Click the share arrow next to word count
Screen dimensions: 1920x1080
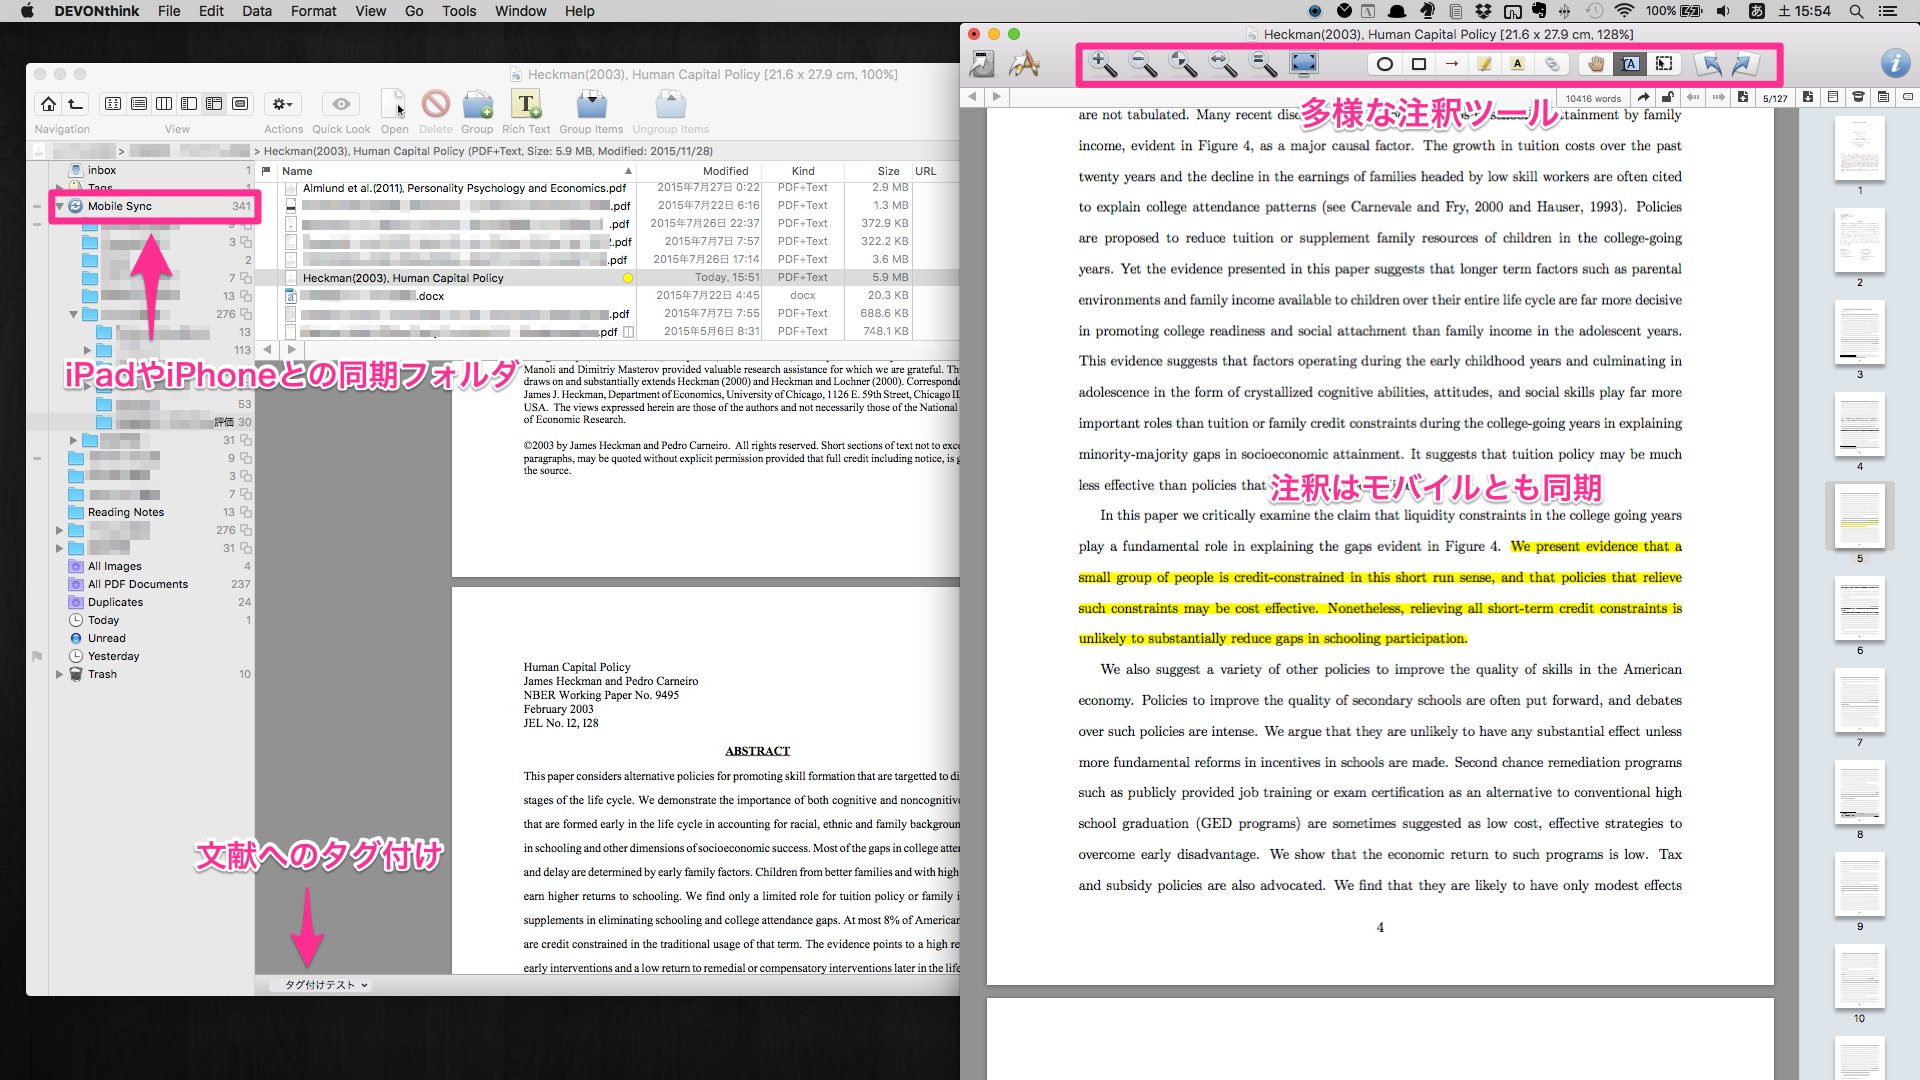tap(1643, 97)
